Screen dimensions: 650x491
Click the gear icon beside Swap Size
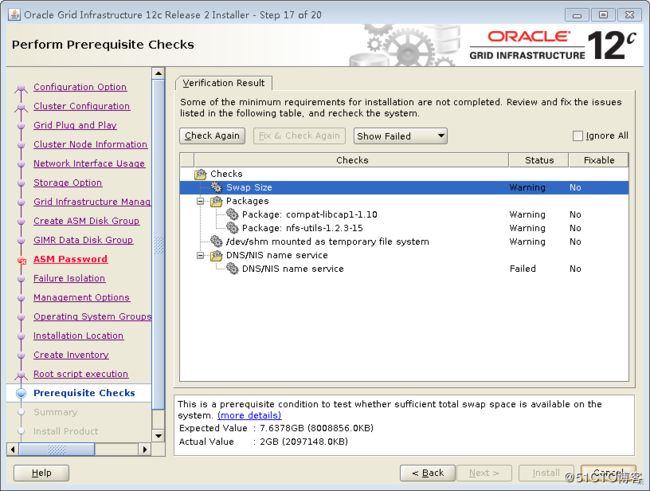click(x=216, y=187)
